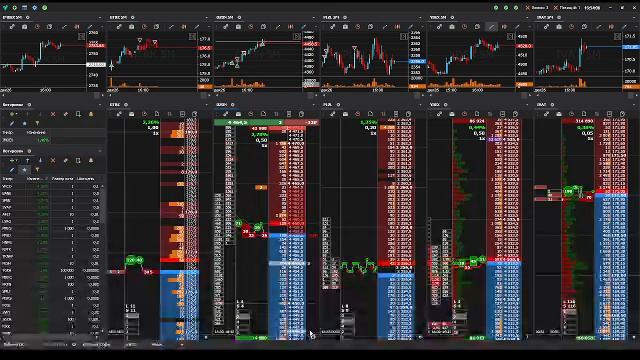Open the settings gear beside the leftmost chart title
The width and height of the screenshot is (640, 360).
pos(28,18)
